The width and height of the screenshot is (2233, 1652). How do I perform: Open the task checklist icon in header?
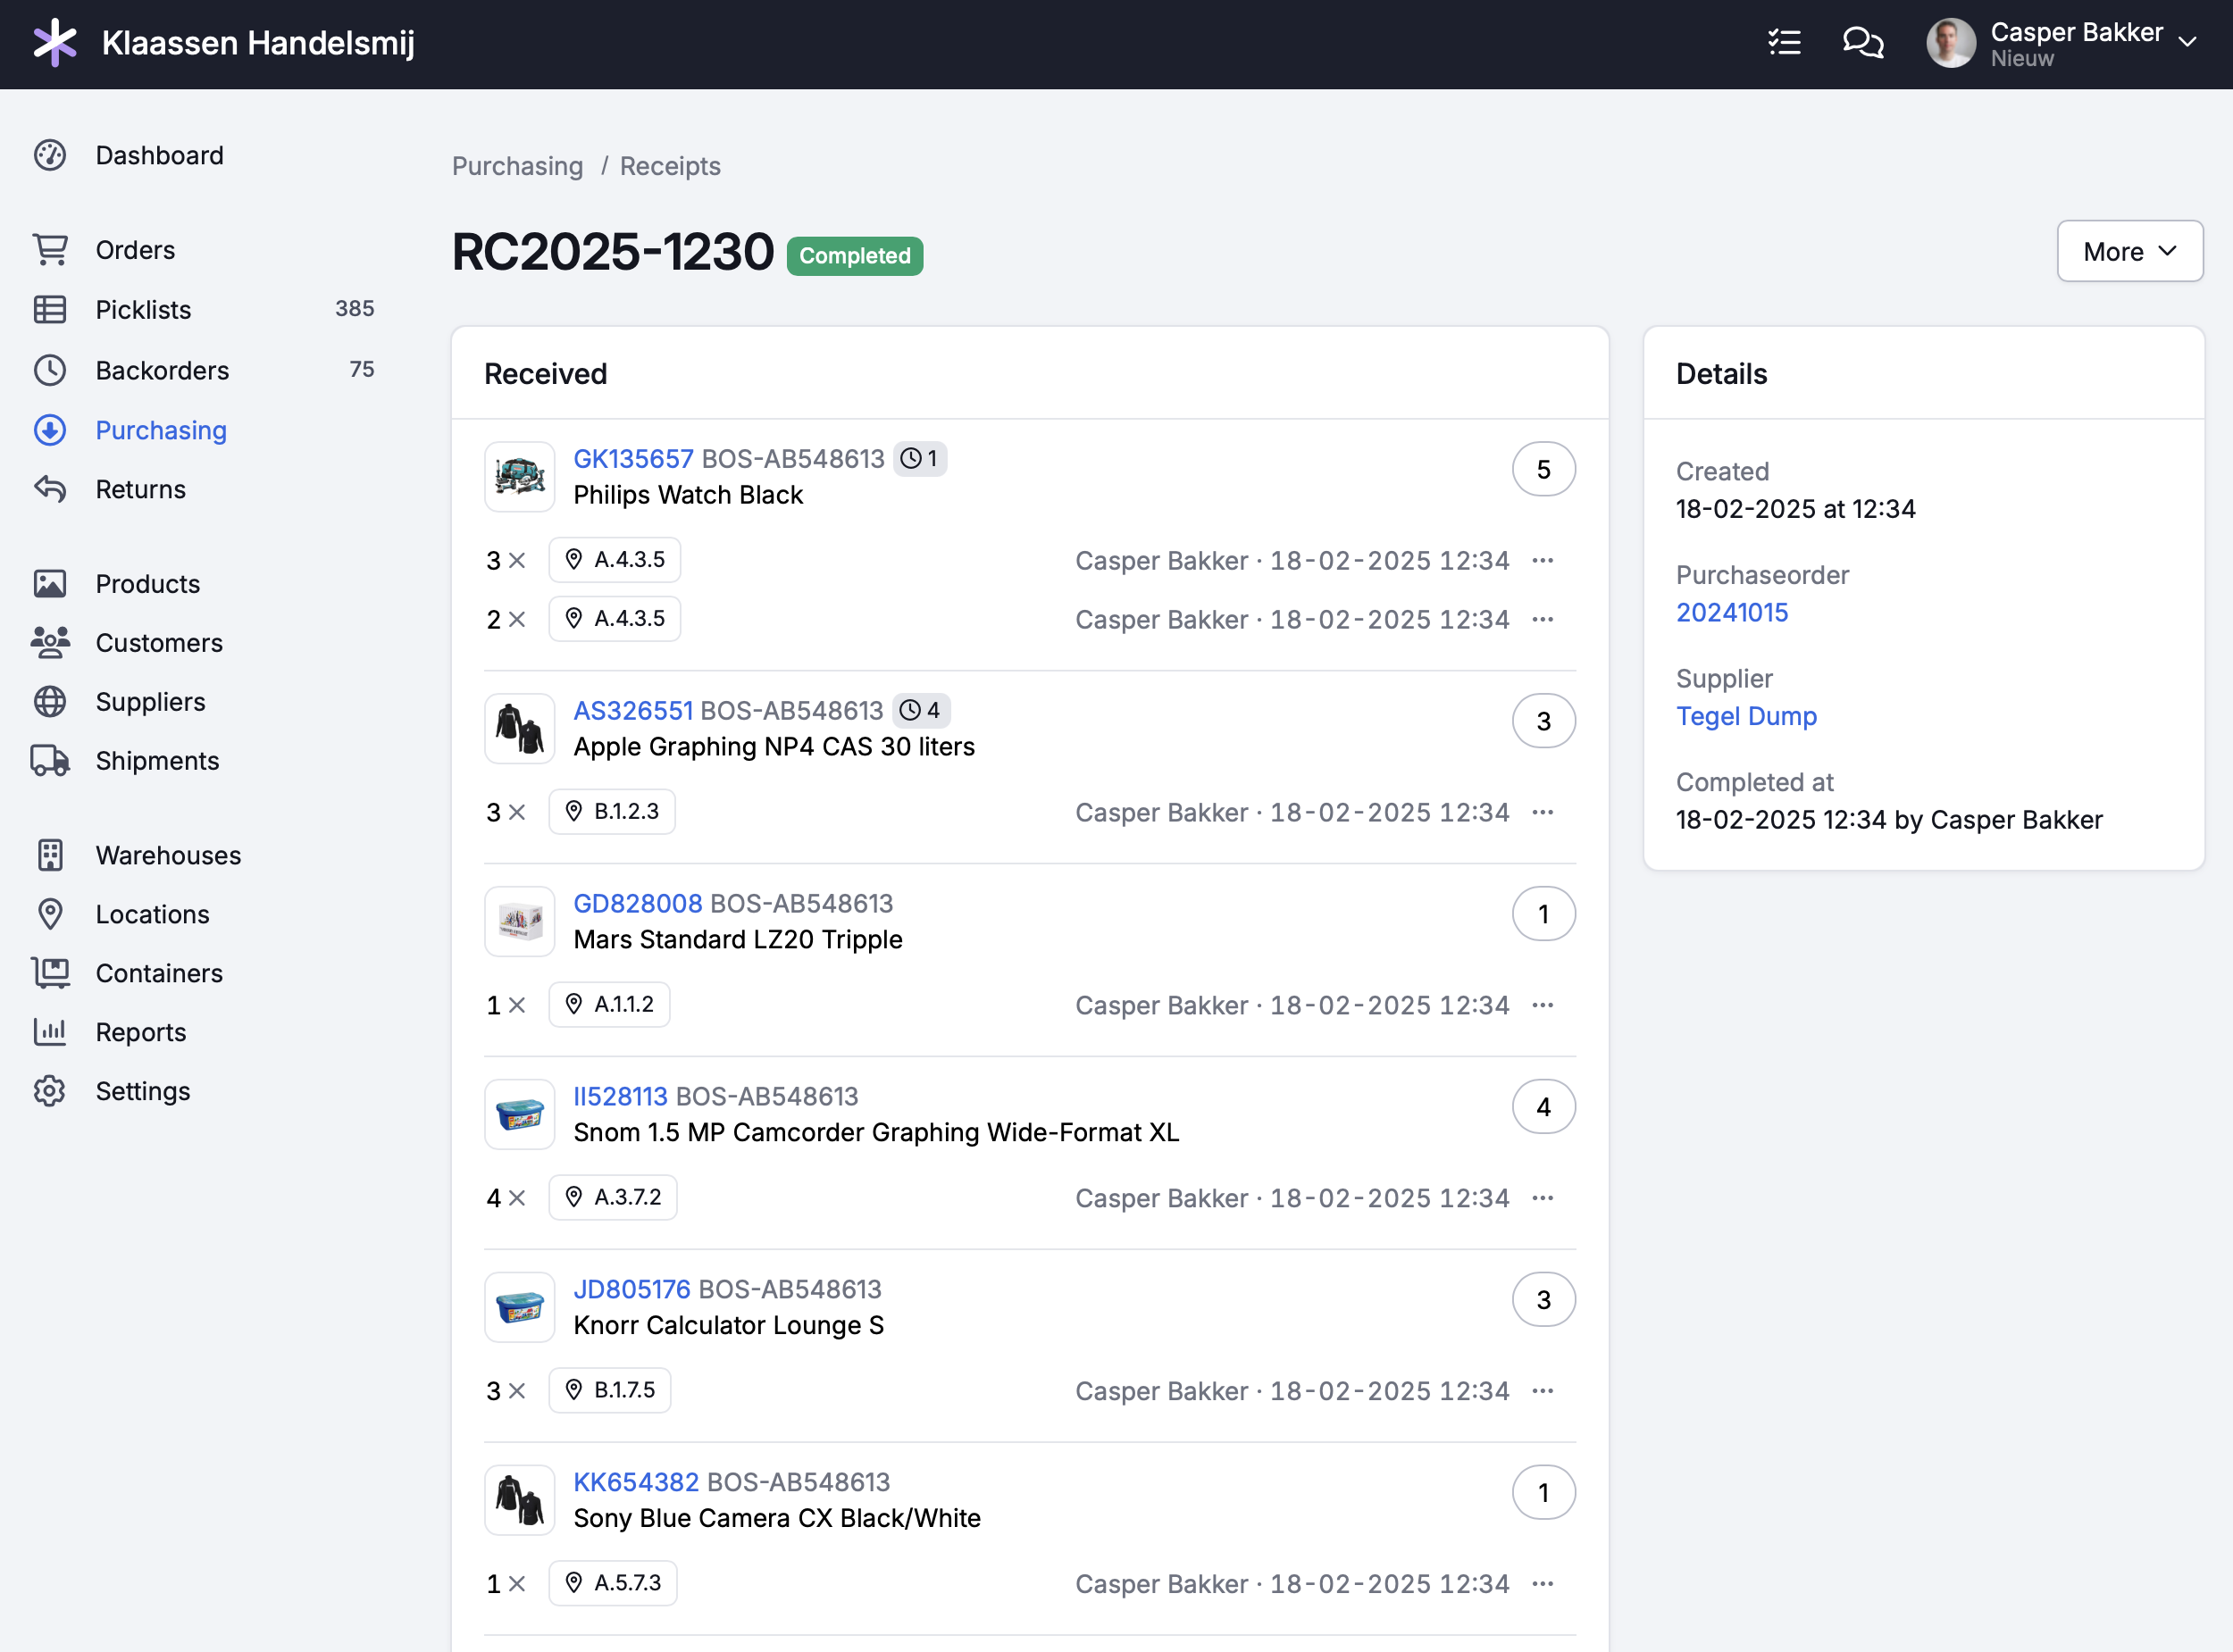(x=1784, y=42)
